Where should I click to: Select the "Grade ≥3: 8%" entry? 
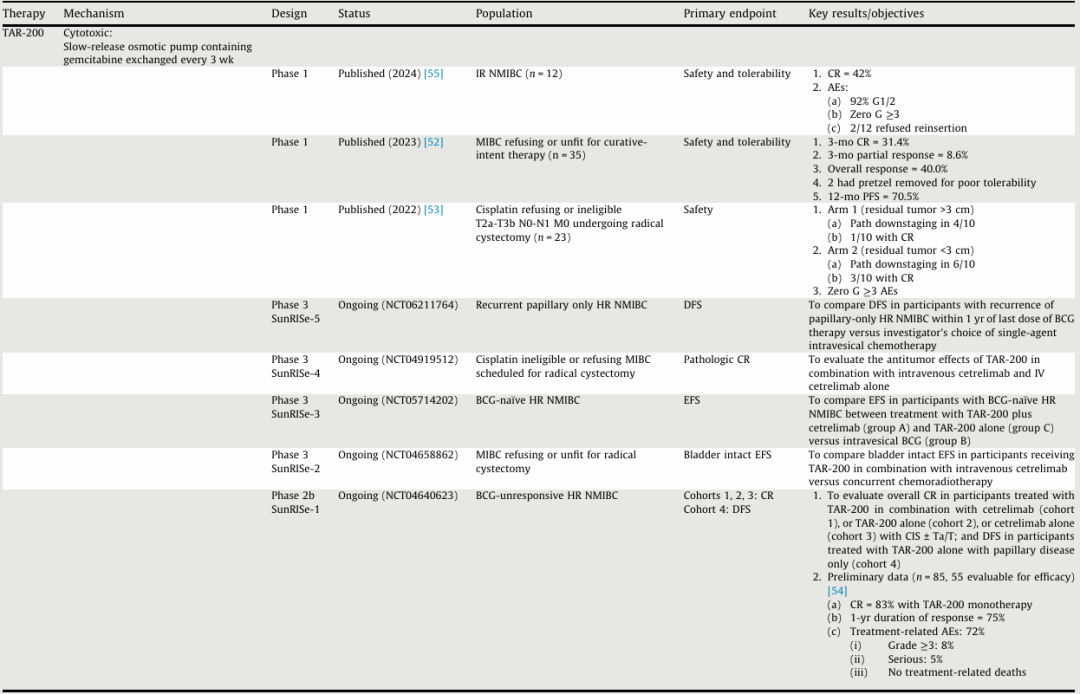920,645
